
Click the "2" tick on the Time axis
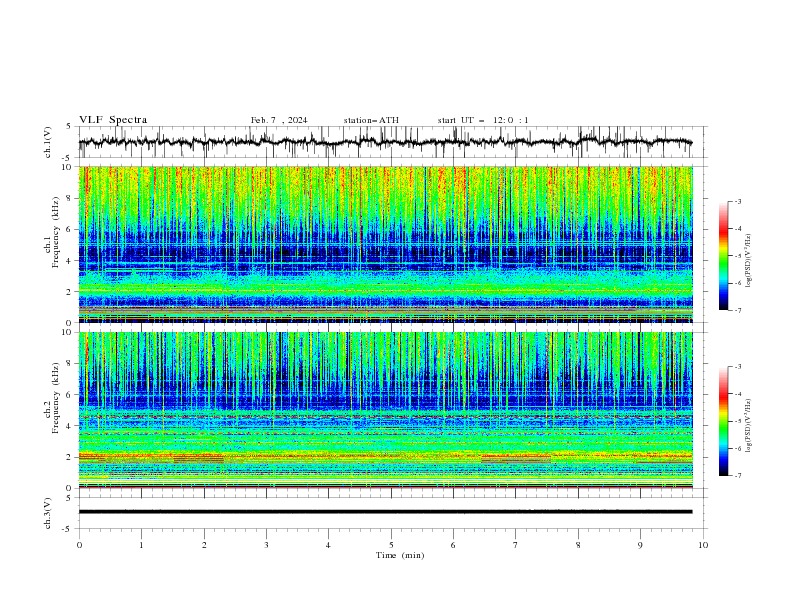tap(204, 545)
